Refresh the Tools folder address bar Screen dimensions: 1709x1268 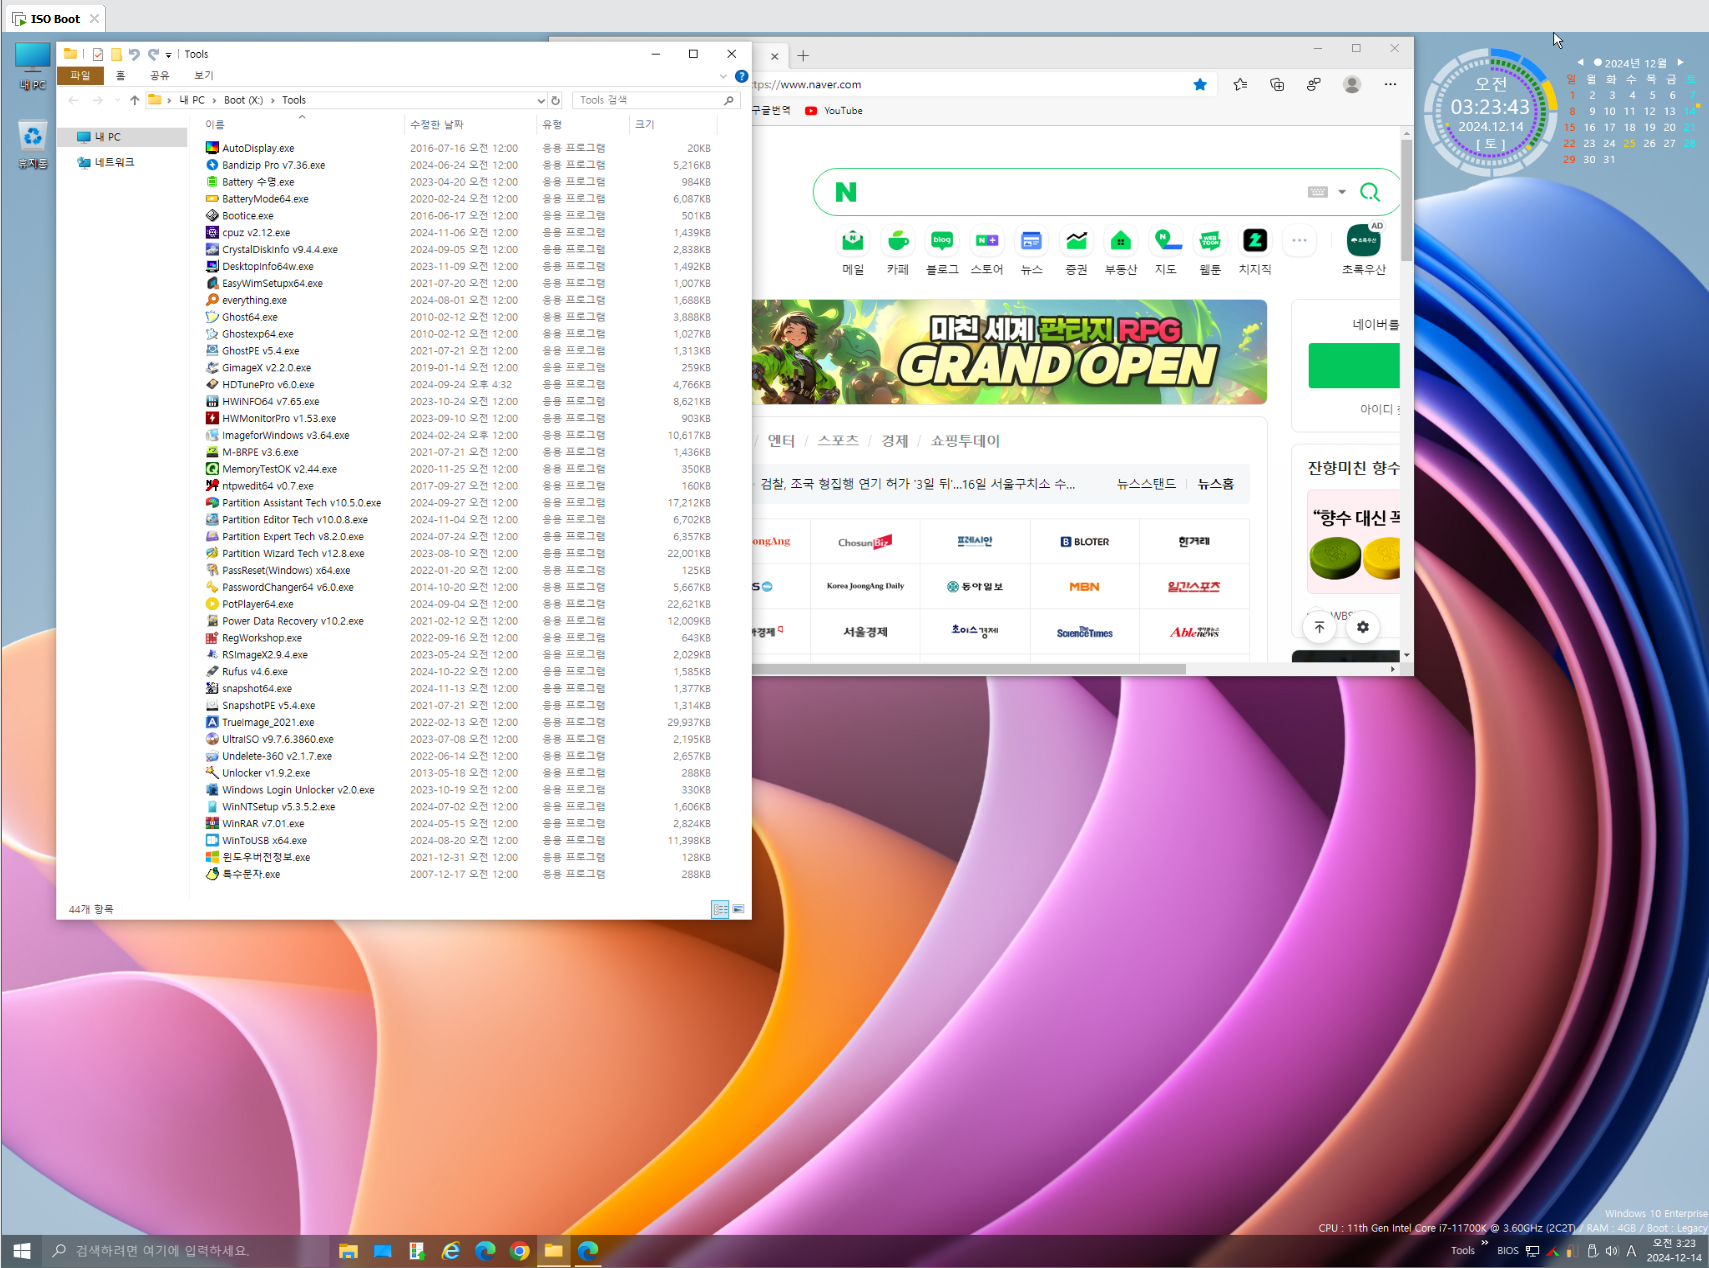(556, 100)
